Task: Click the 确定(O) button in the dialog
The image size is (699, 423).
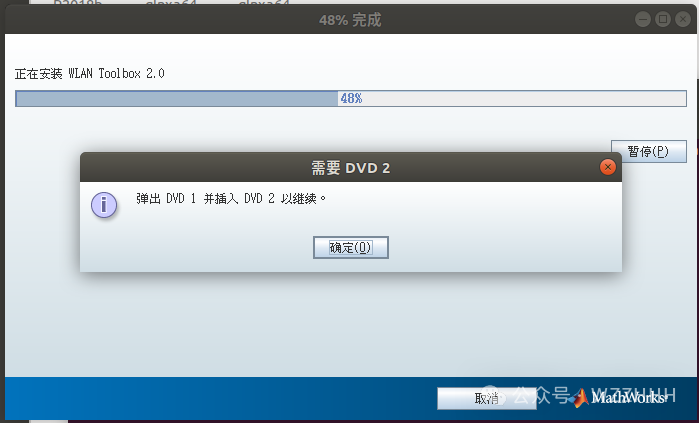Action: [x=351, y=247]
